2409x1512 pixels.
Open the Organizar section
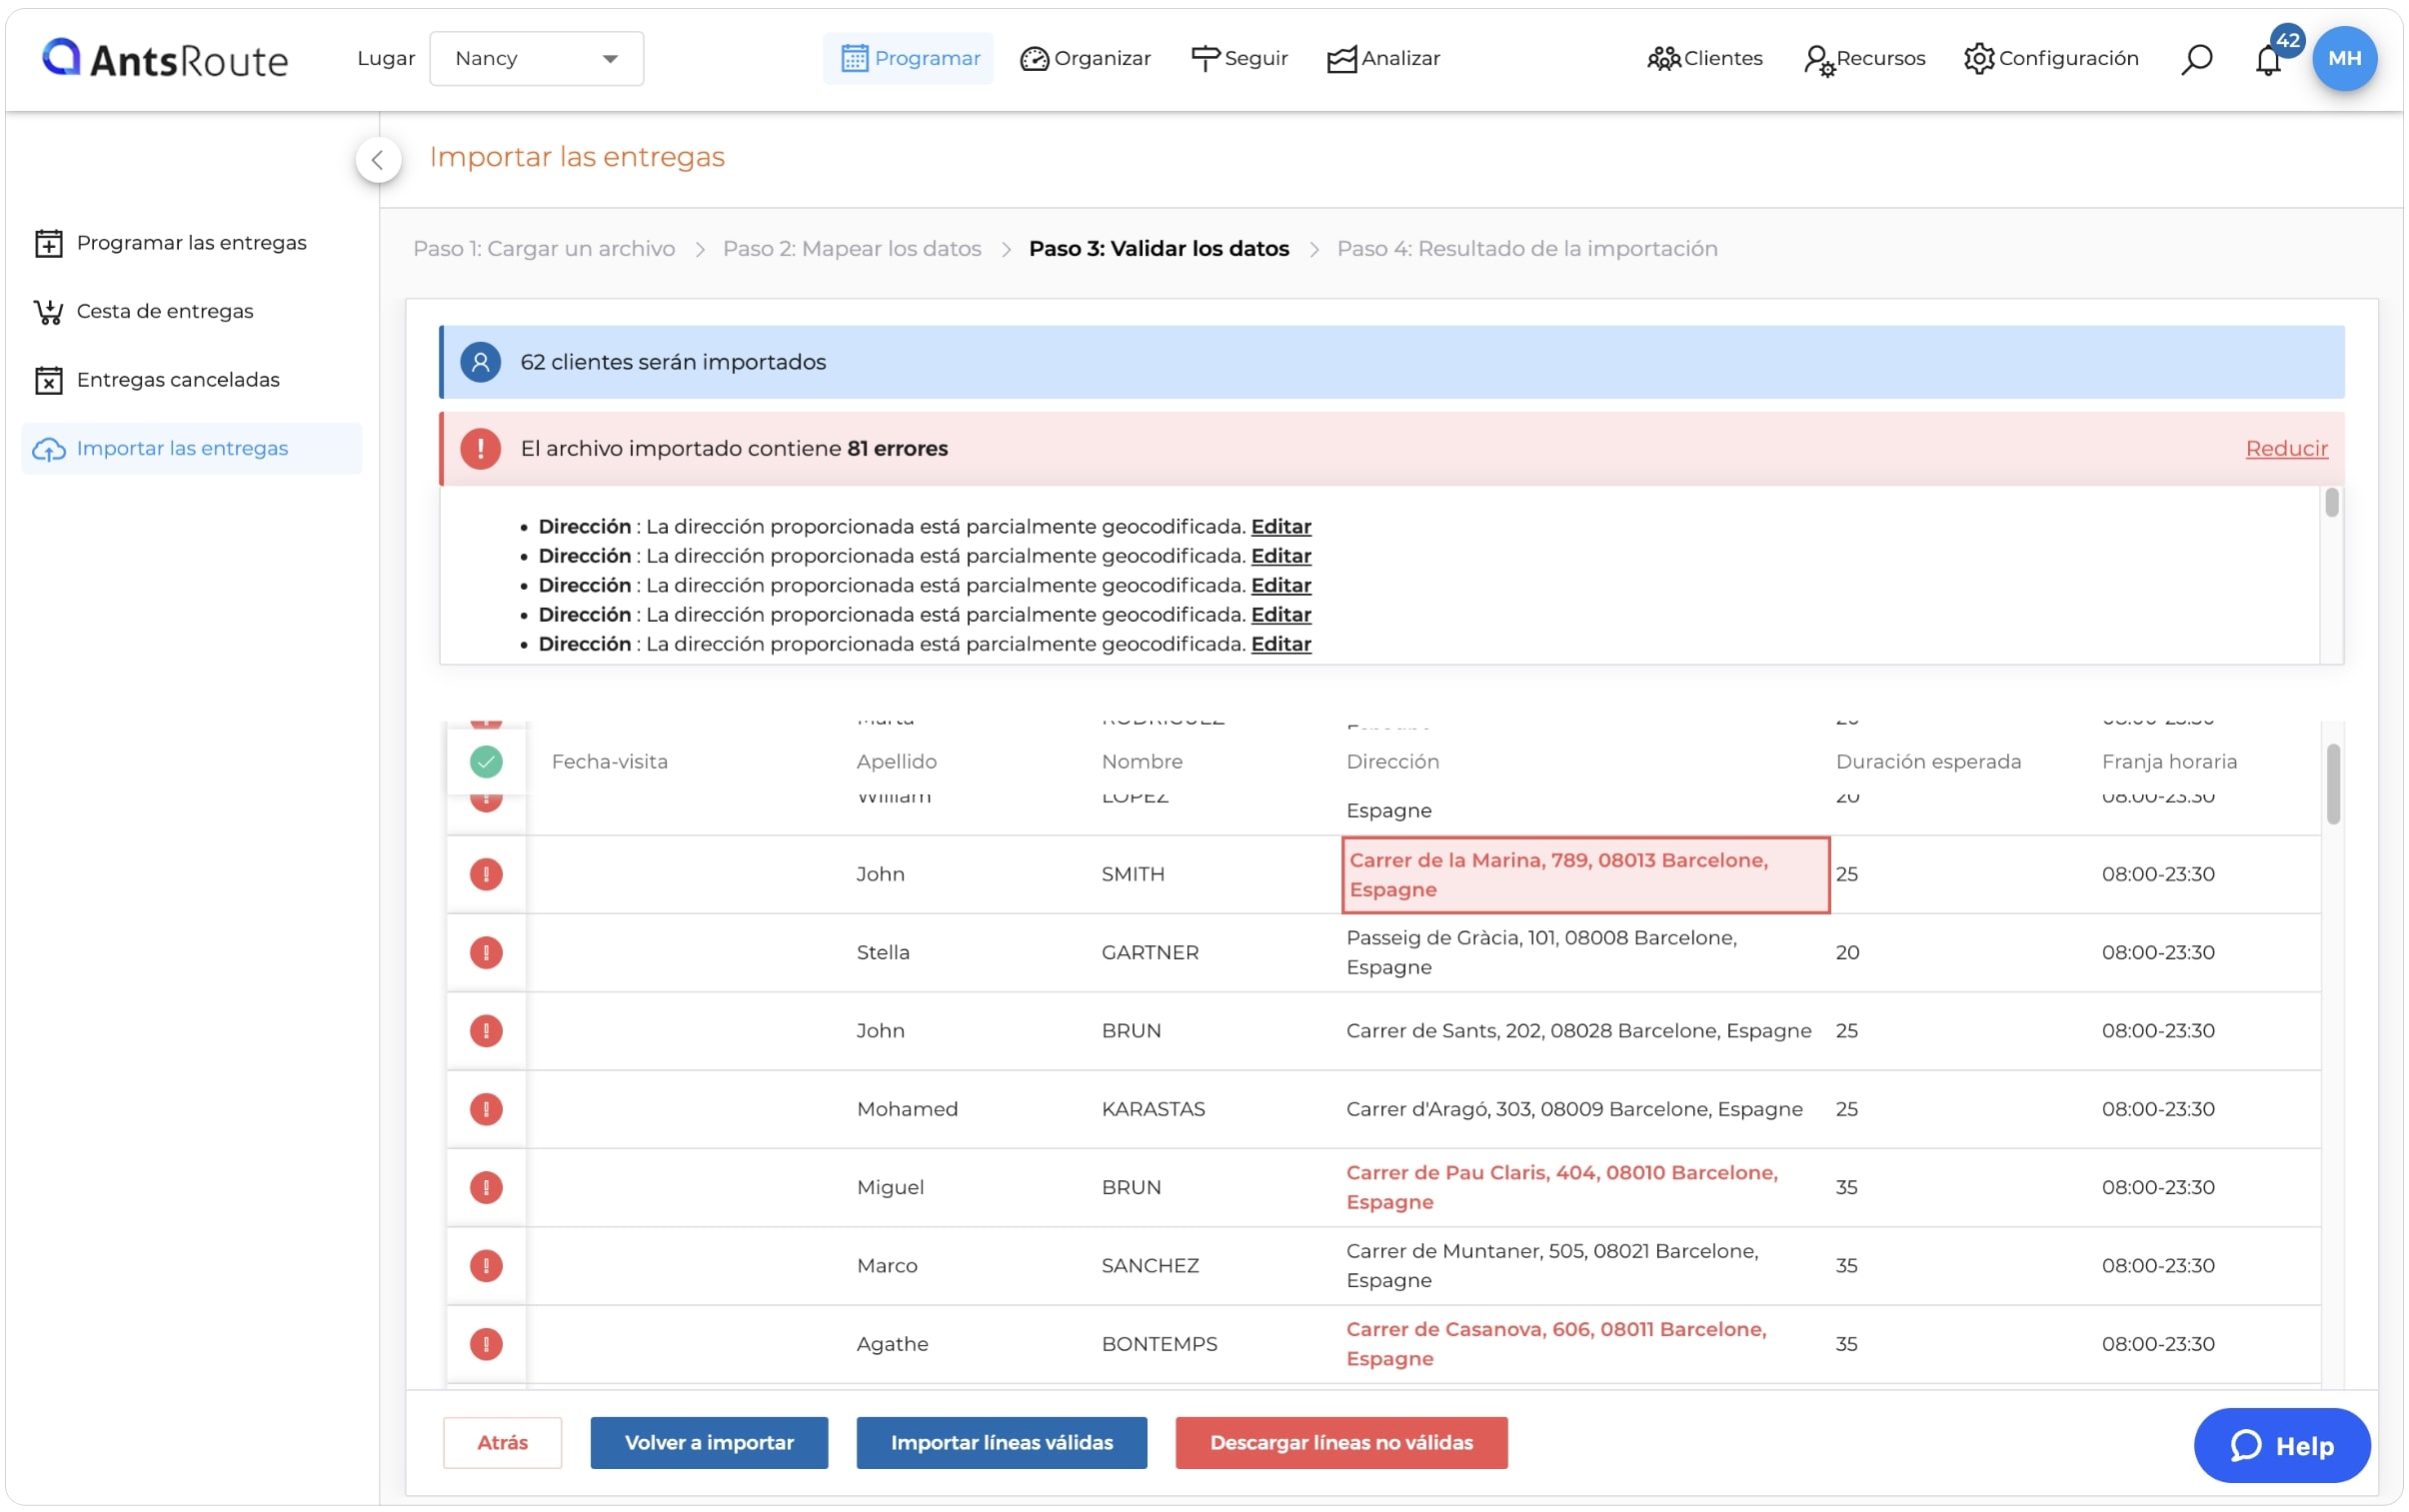[x=1085, y=58]
